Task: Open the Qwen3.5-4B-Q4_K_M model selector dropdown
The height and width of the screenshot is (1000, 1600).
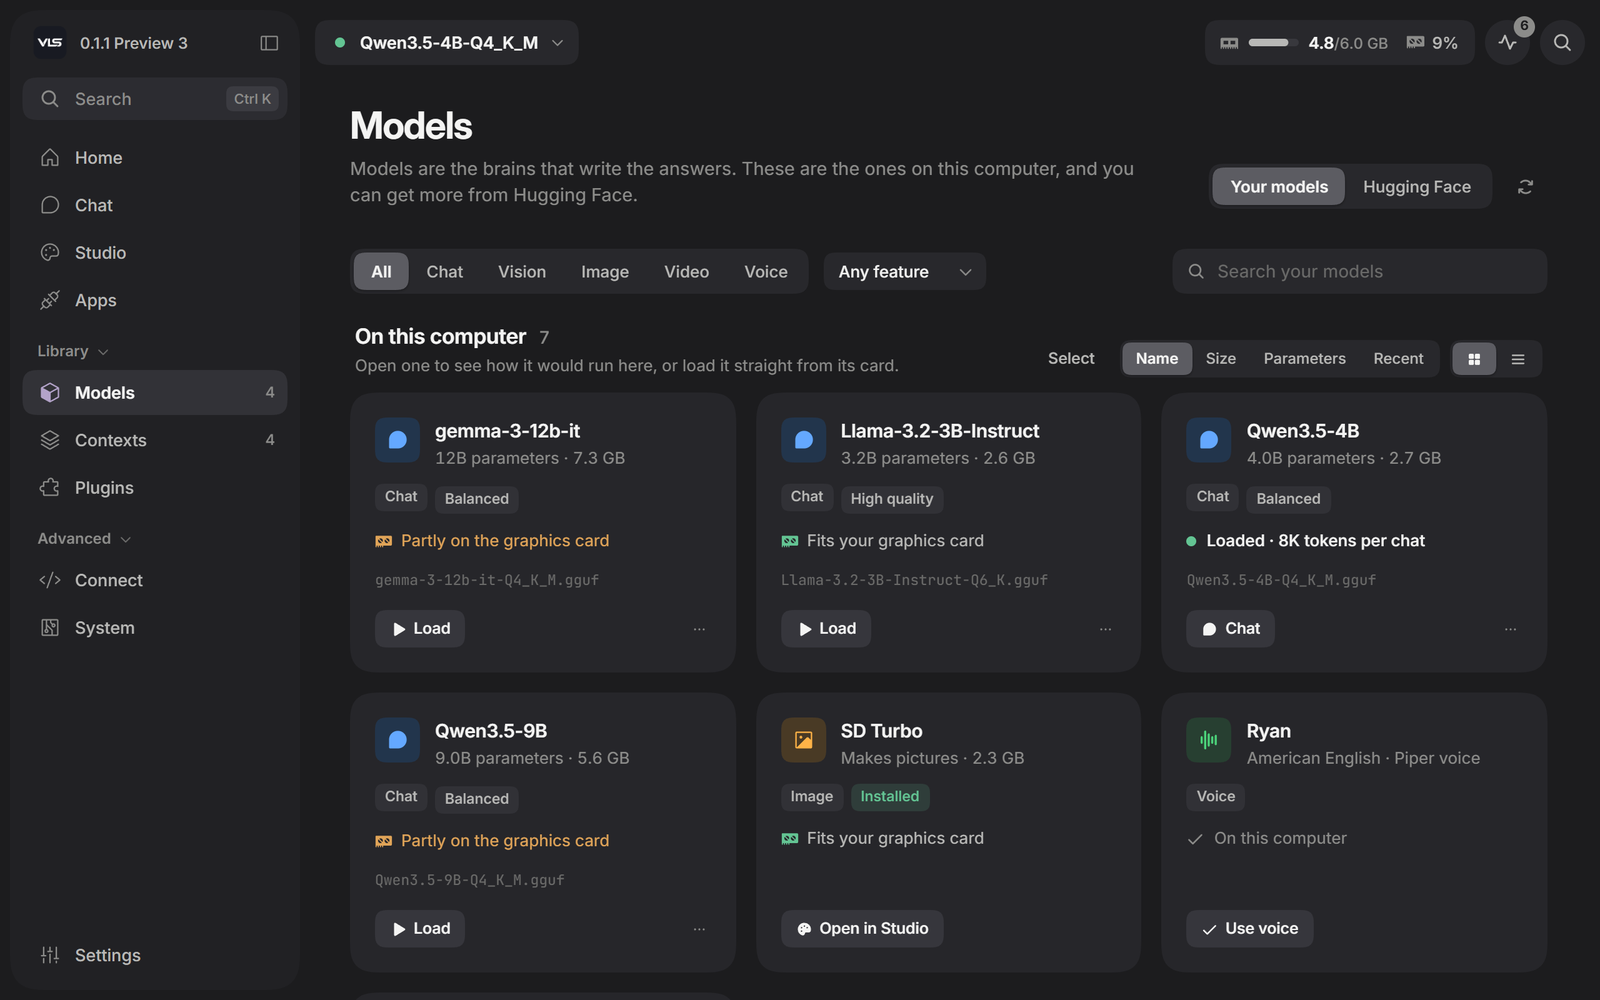Action: coord(447,43)
